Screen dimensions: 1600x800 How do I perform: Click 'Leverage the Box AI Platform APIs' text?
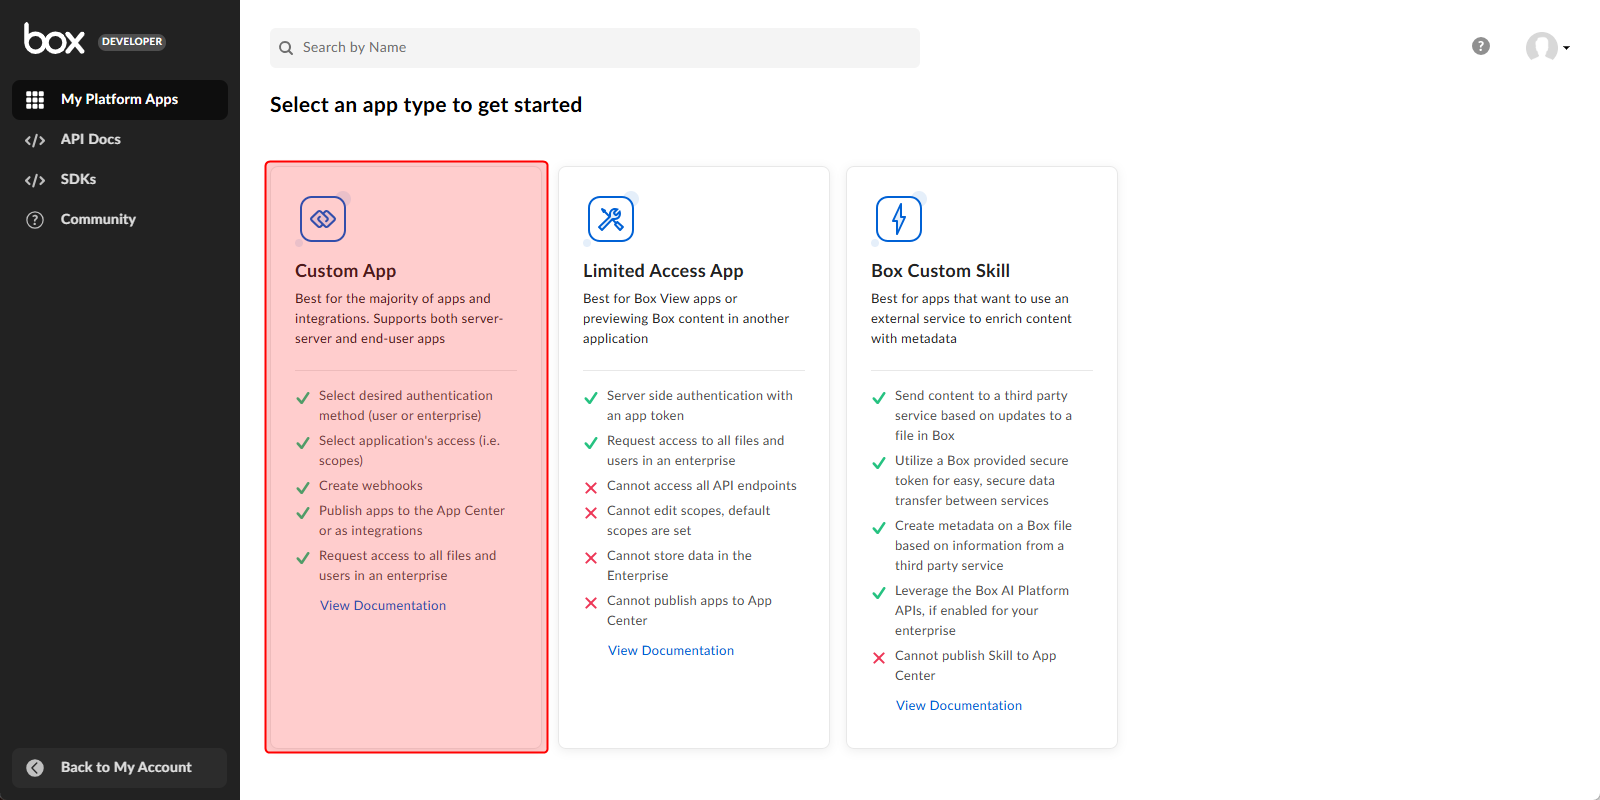click(x=982, y=611)
